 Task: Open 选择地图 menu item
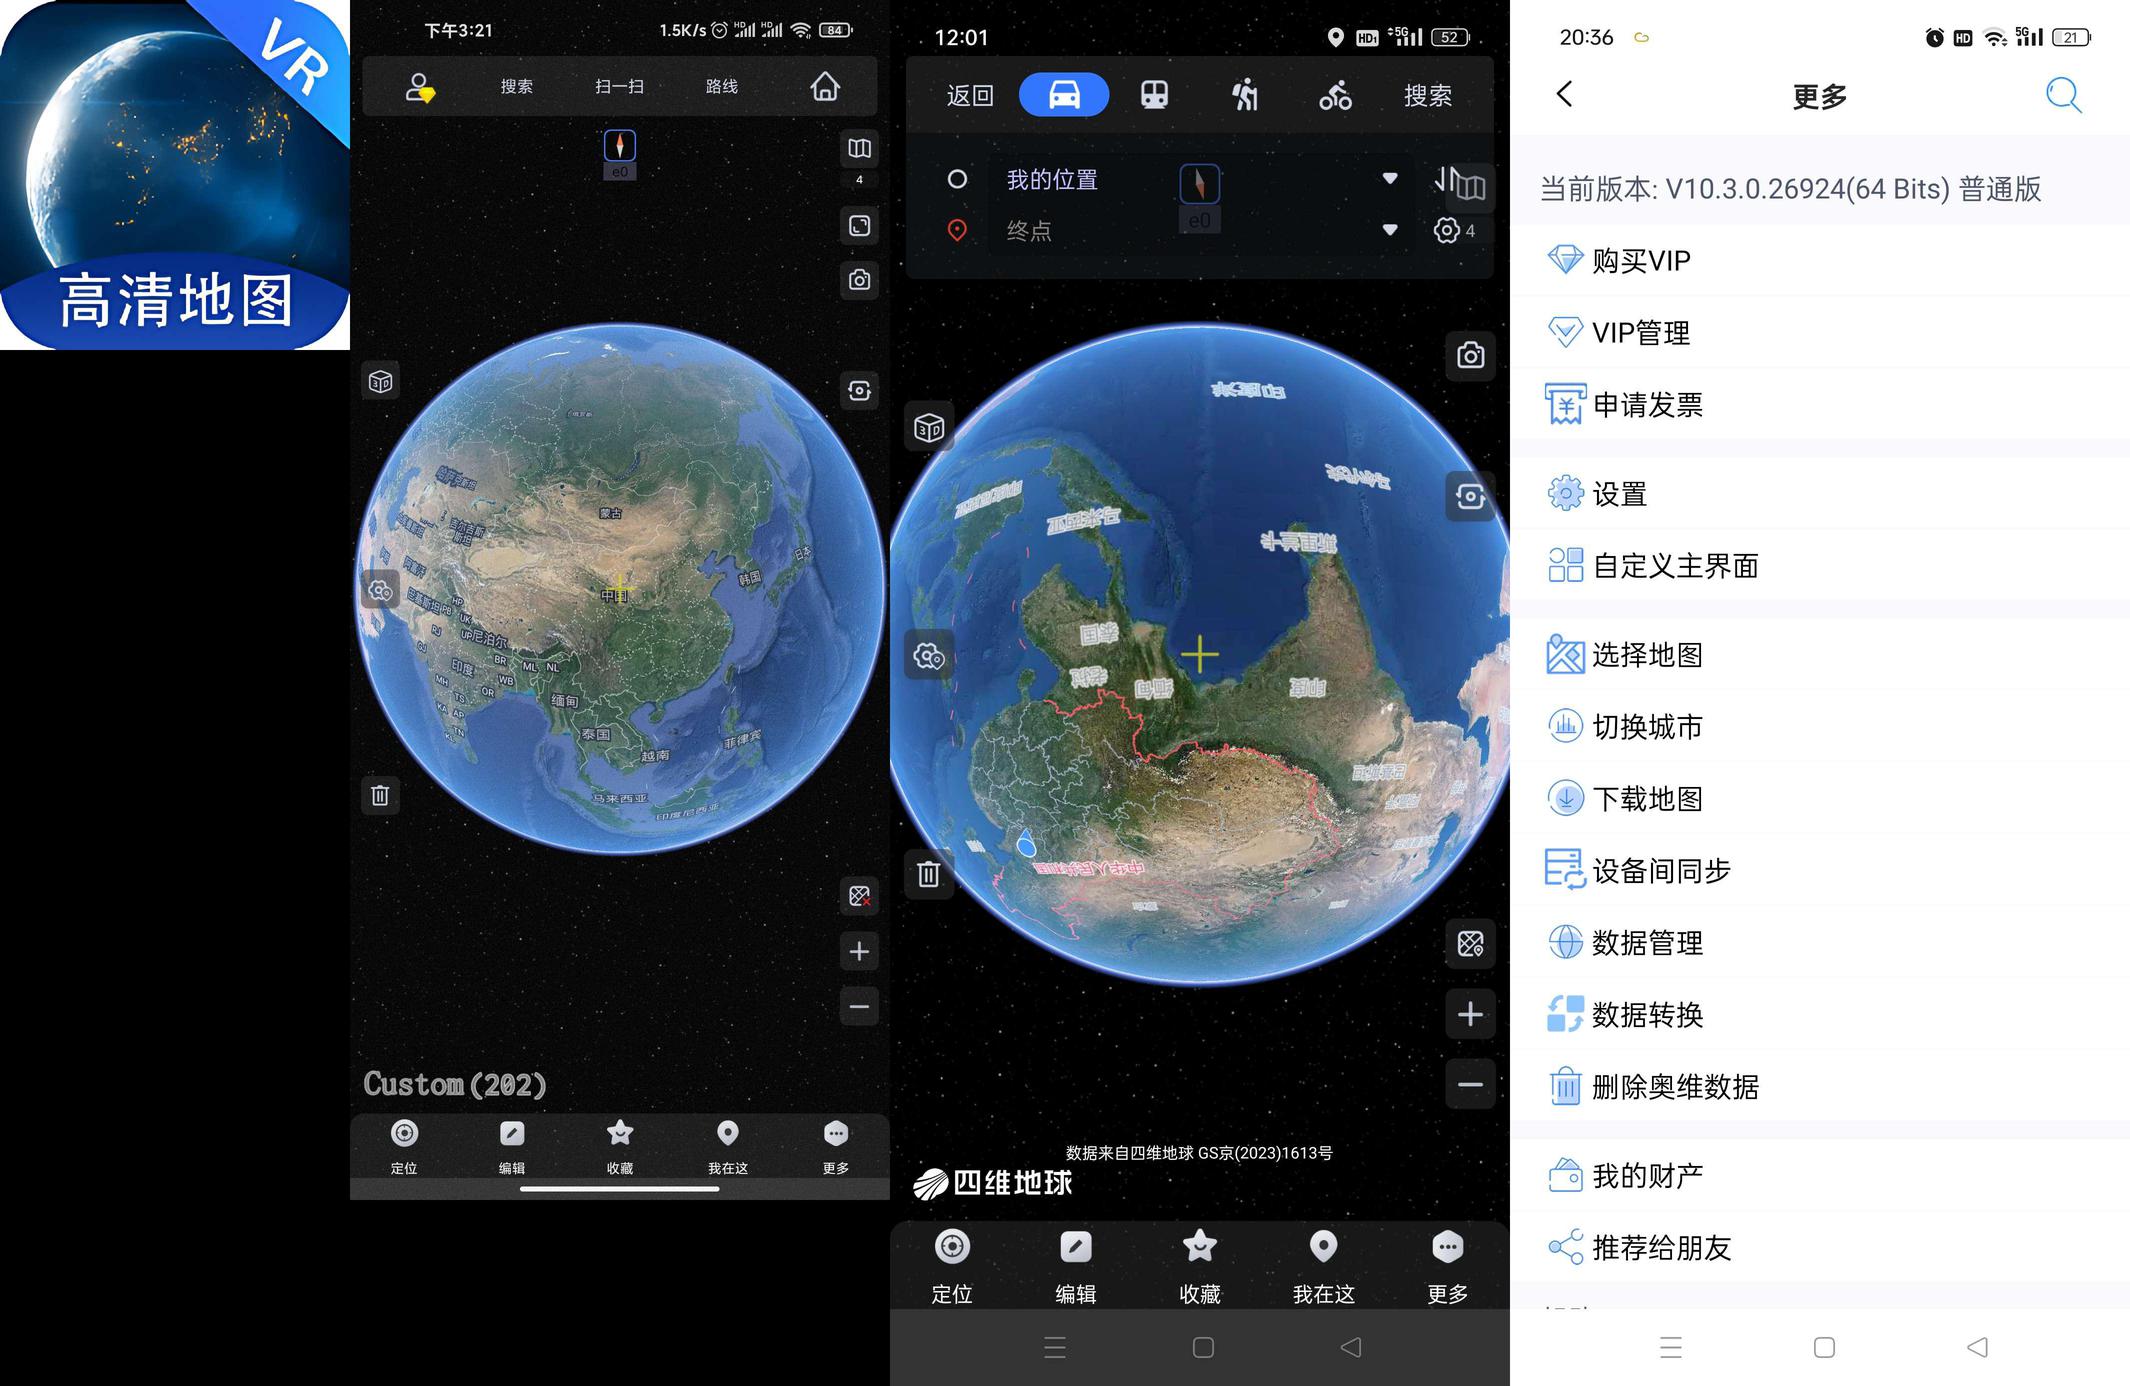pos(1647,655)
